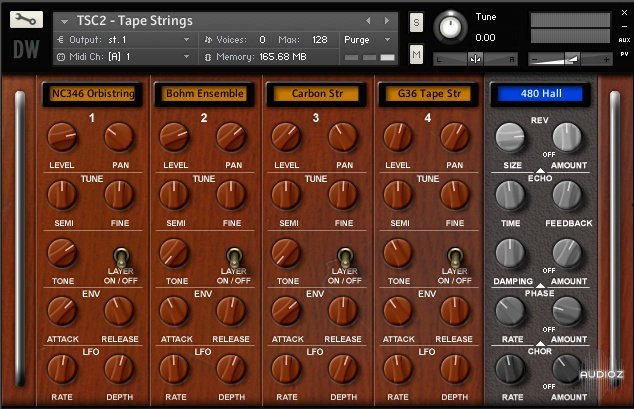
Task: Click the echo DAMPING knob
Action: coord(510,253)
